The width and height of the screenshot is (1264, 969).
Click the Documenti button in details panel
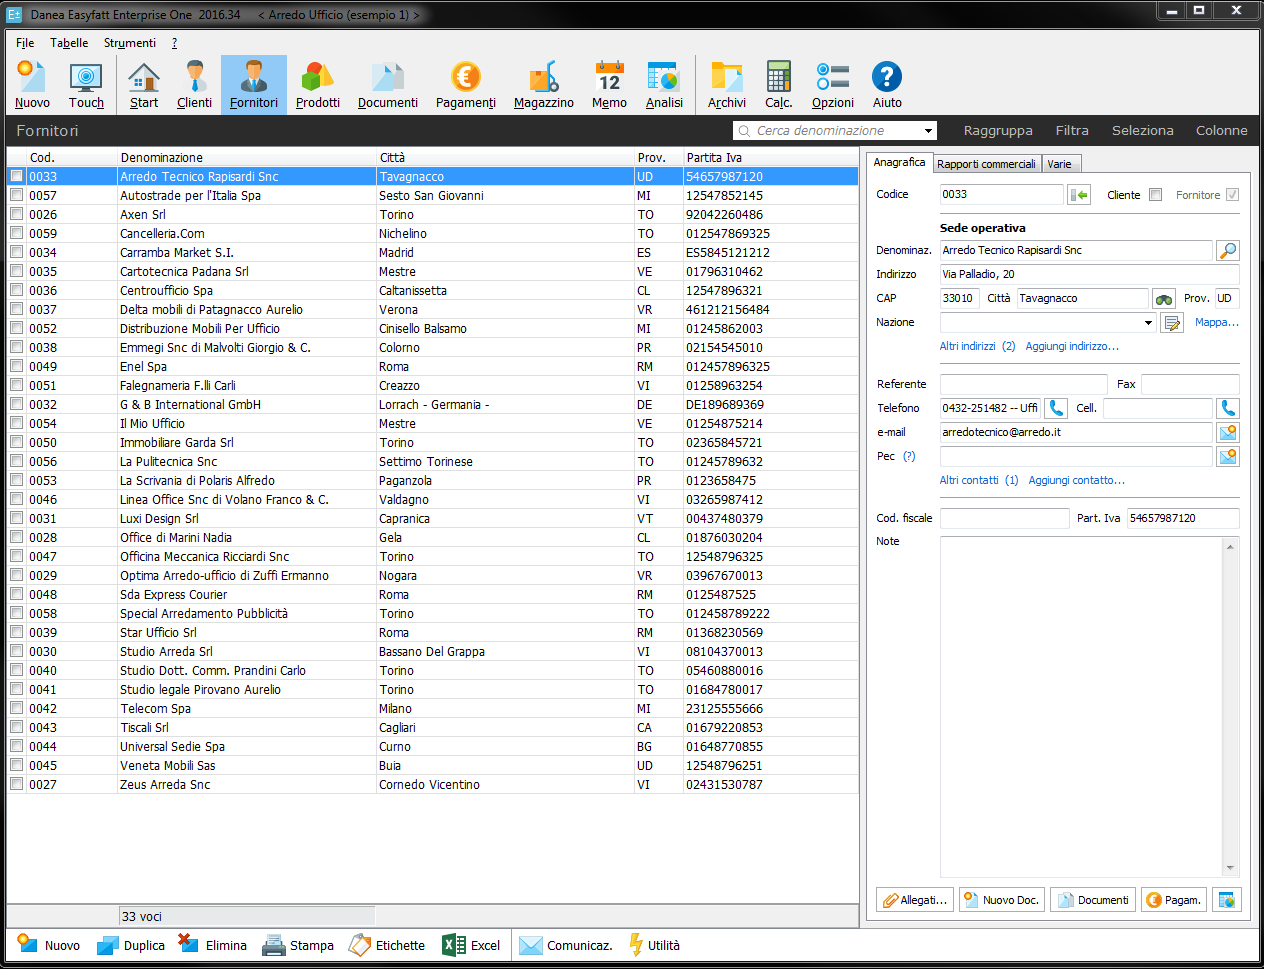coord(1093,900)
